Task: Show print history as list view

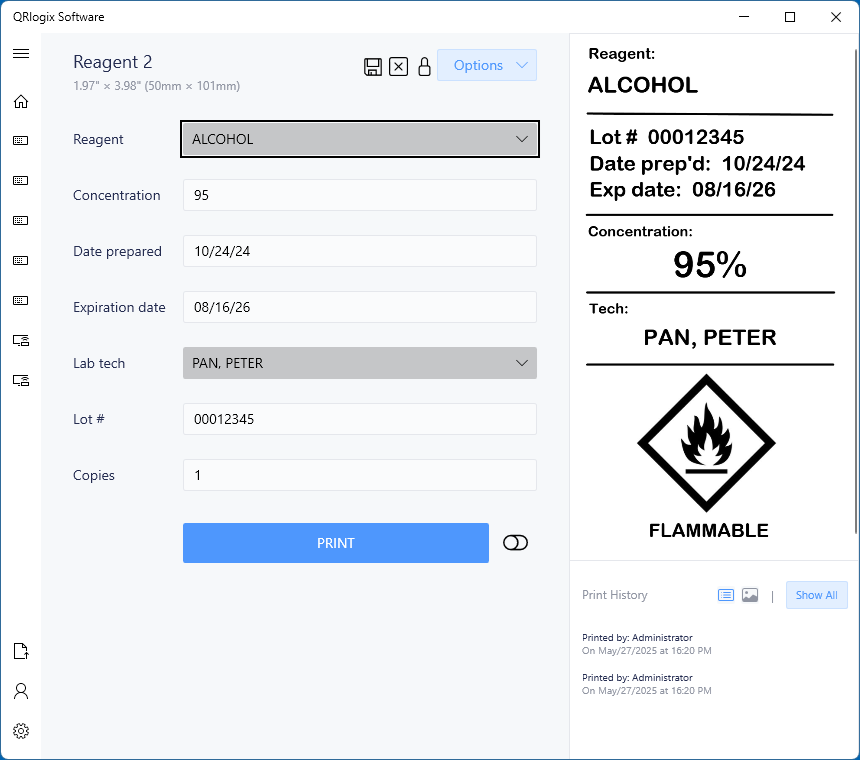Action: point(726,595)
